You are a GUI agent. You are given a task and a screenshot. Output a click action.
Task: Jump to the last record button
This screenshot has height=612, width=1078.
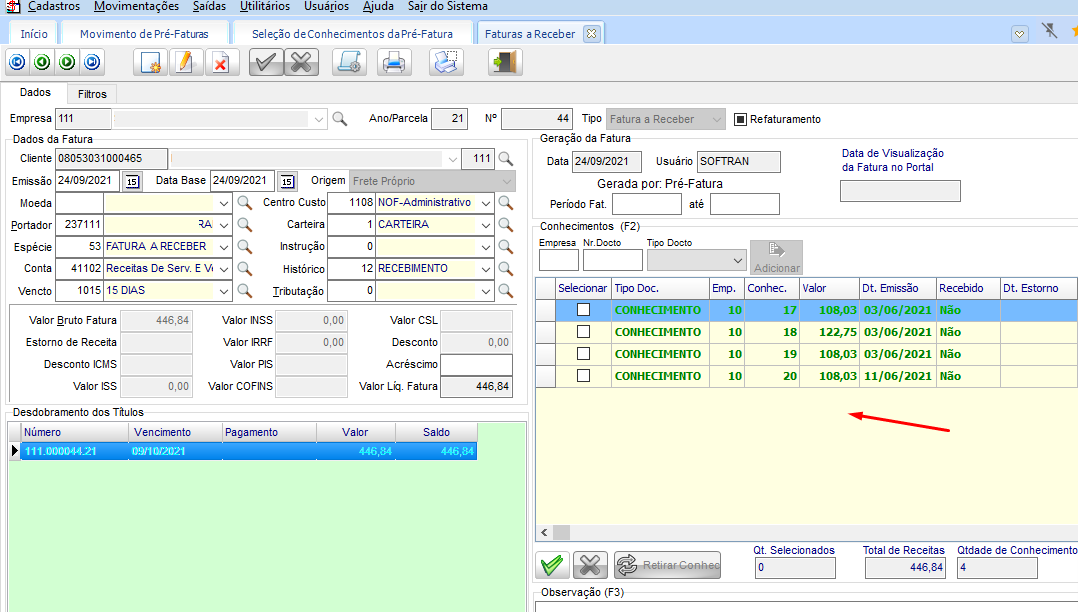point(92,62)
